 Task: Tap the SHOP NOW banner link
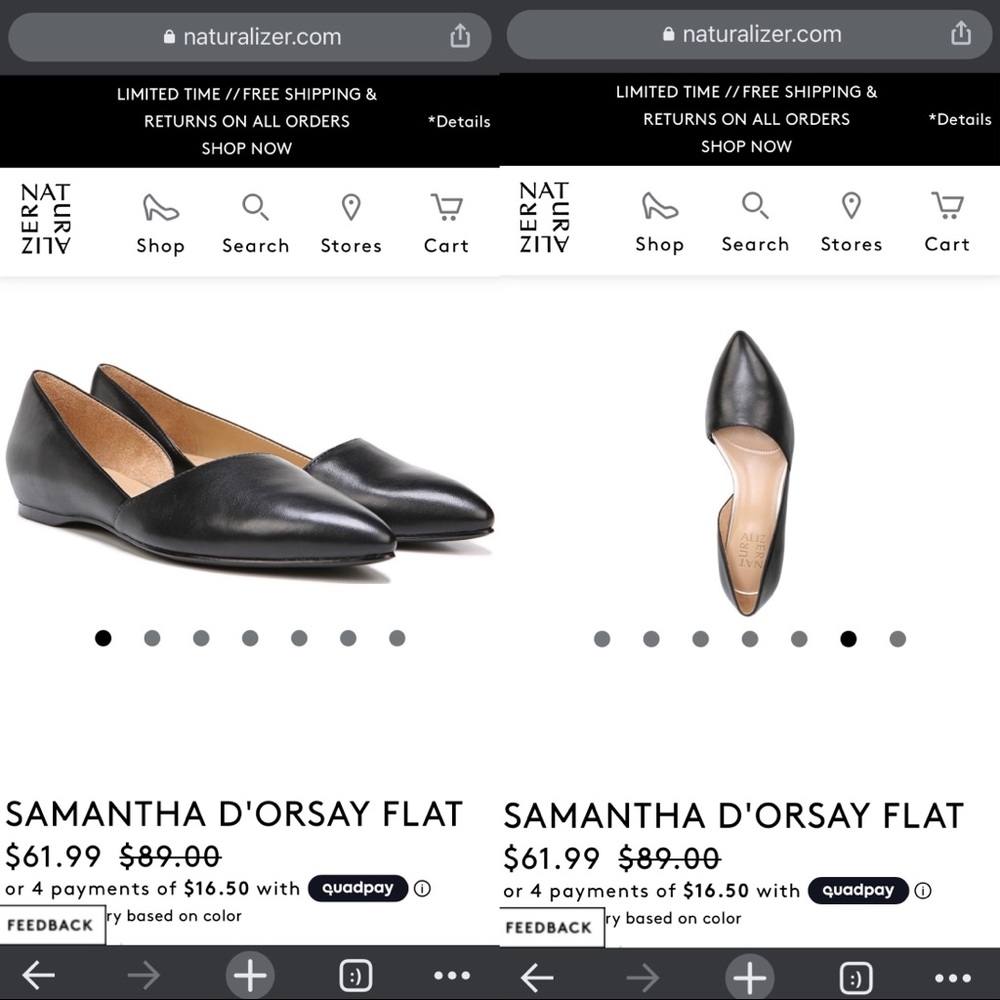point(247,147)
